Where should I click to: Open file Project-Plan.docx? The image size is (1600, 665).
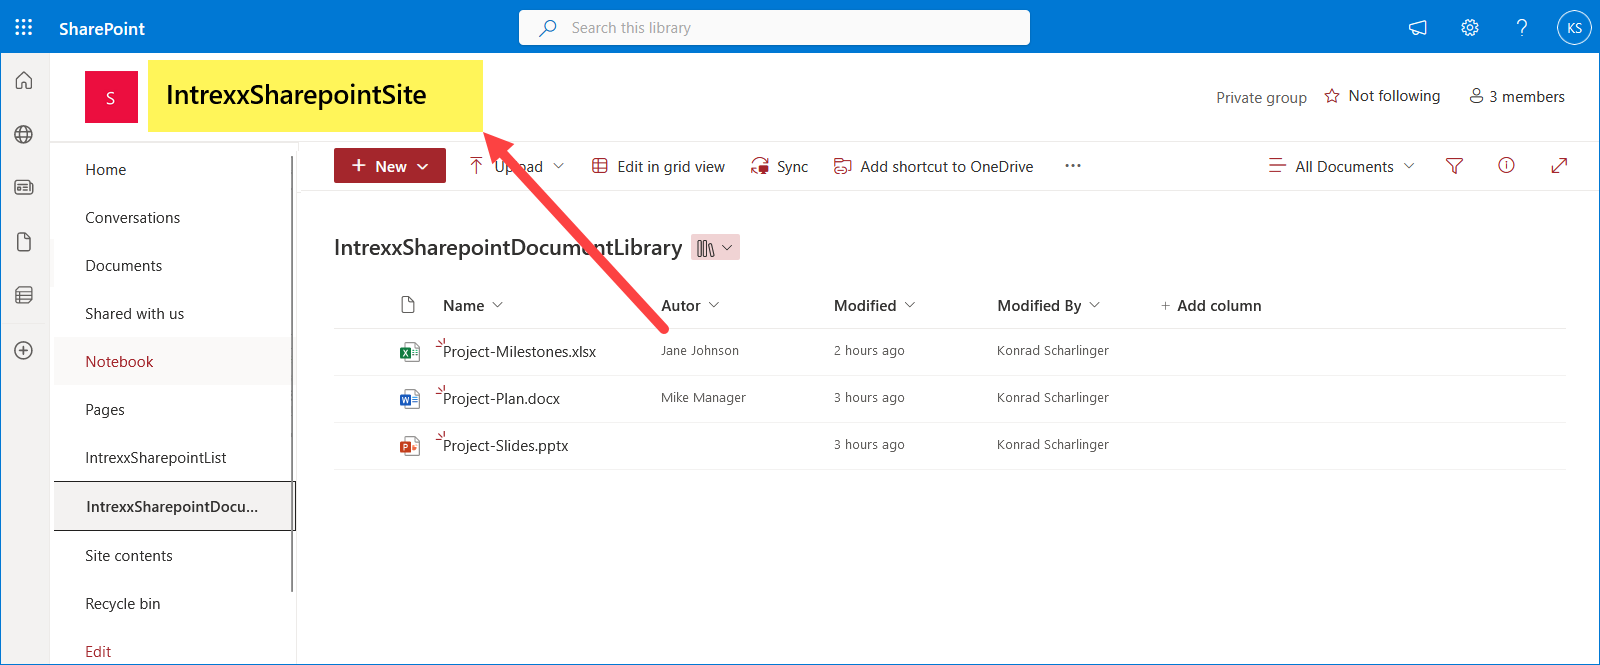pos(501,399)
